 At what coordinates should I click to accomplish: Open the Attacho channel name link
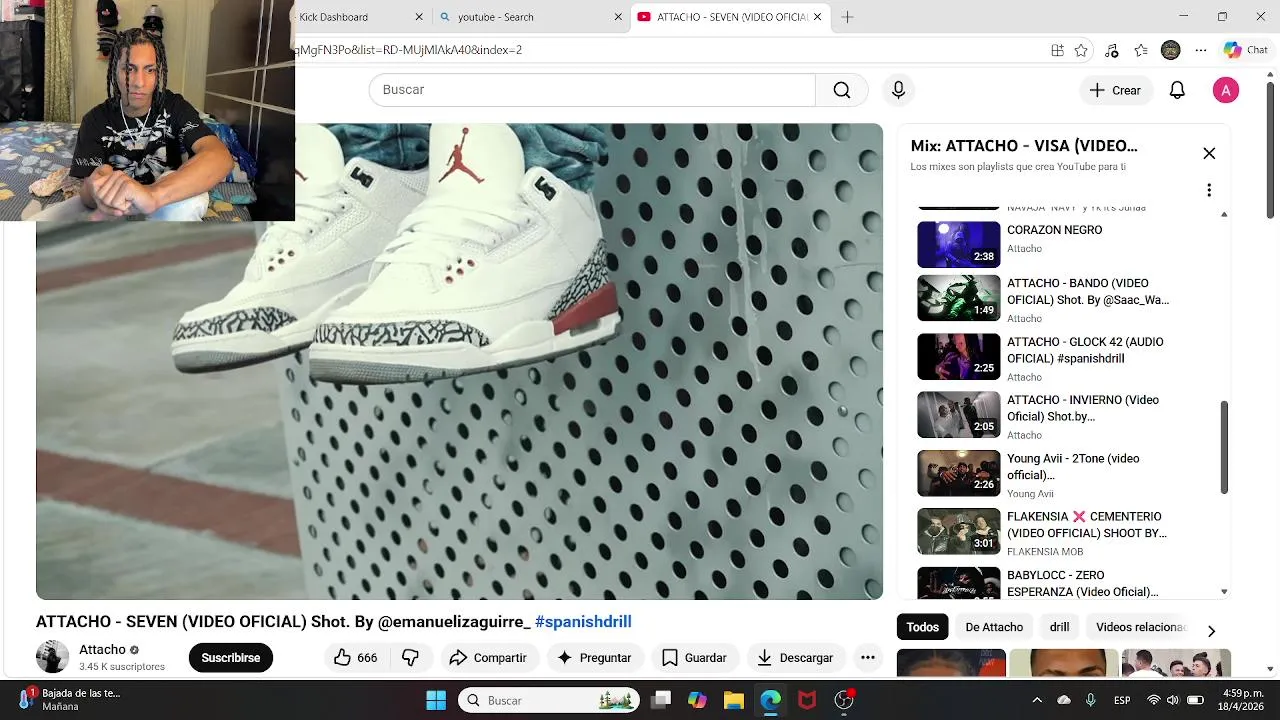point(102,649)
